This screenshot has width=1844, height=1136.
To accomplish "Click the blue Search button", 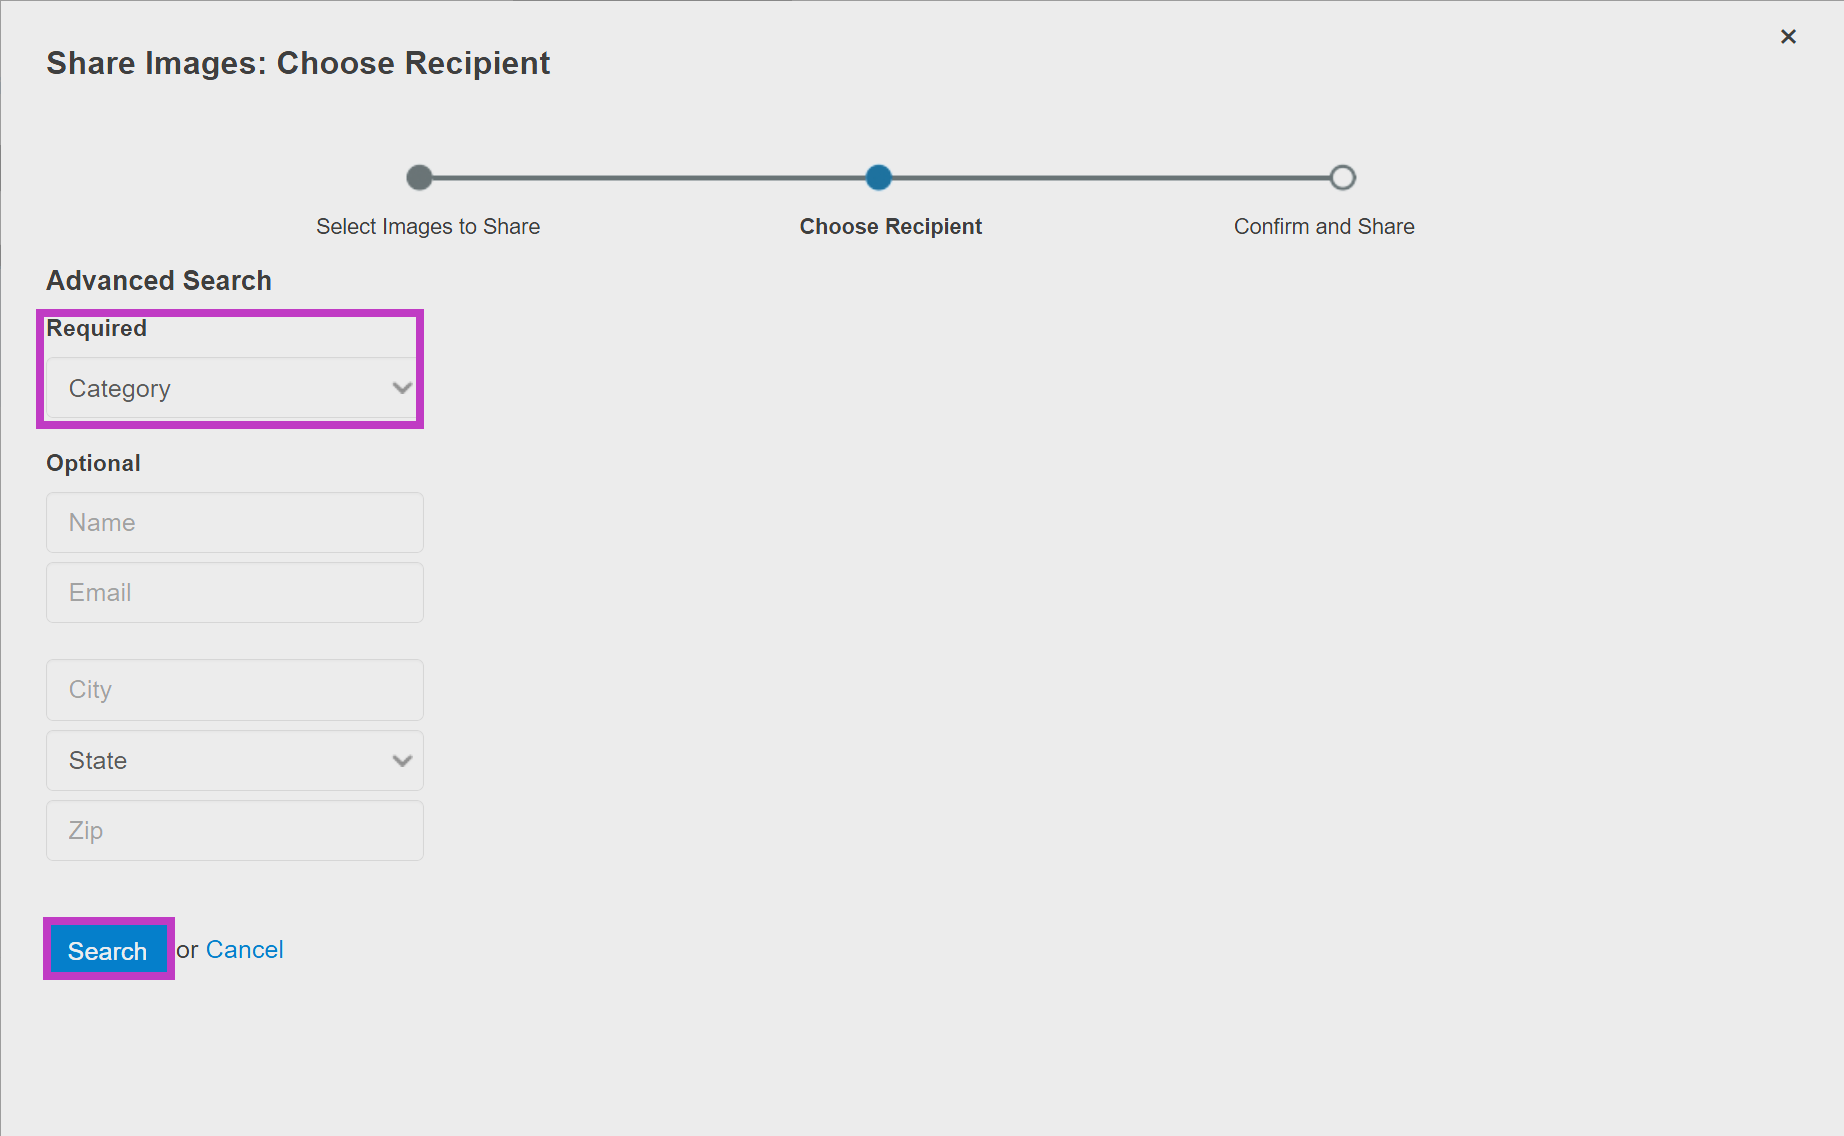I will coord(108,950).
